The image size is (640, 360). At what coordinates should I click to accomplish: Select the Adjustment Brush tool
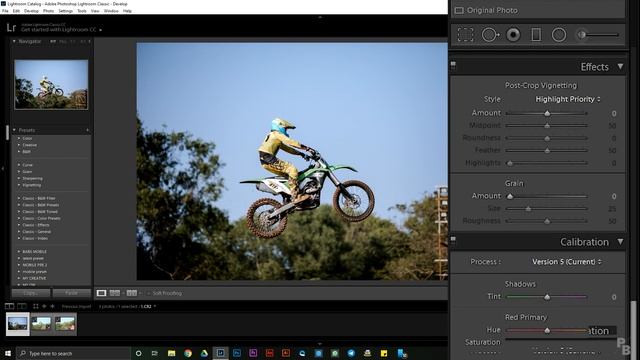click(x=599, y=35)
